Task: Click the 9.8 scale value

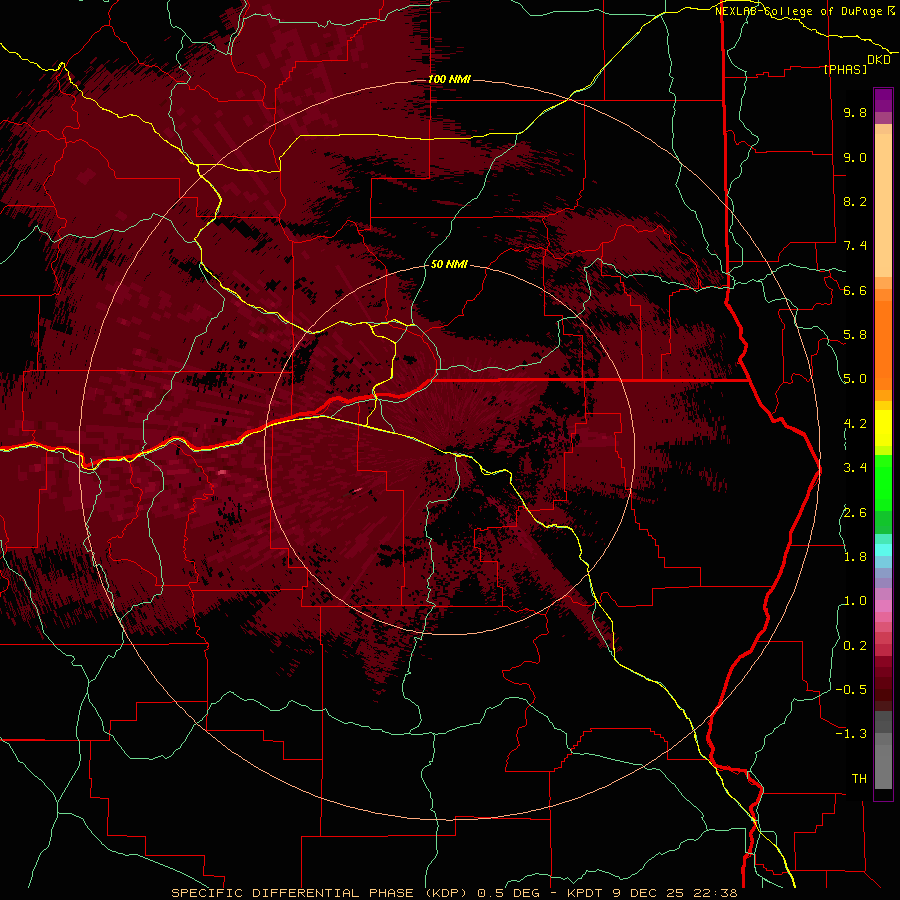Action: [x=855, y=112]
